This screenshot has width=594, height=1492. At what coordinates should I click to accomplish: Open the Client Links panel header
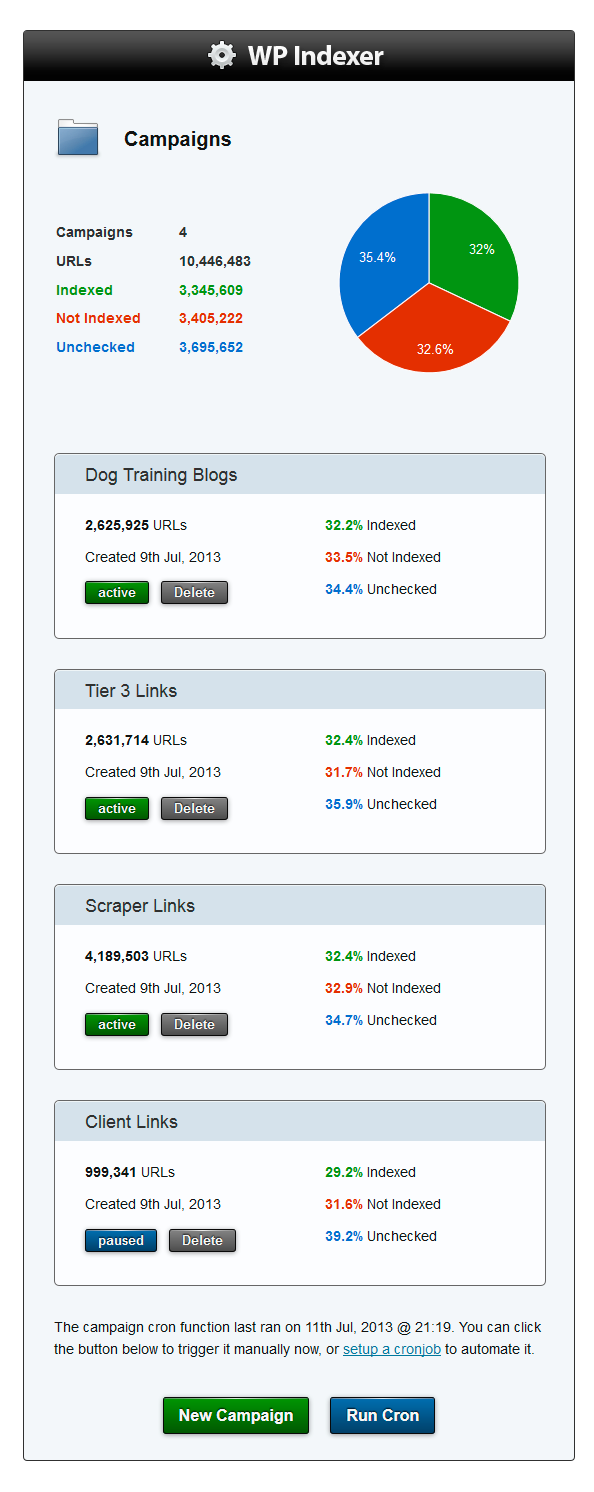[x=300, y=1121]
